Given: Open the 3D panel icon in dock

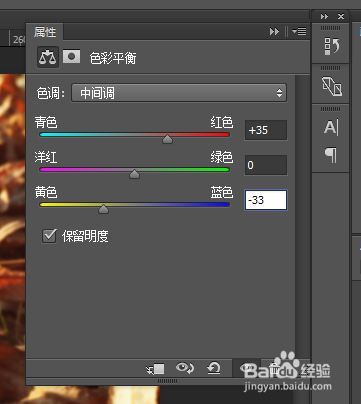Looking at the screenshot, I should click(x=332, y=86).
